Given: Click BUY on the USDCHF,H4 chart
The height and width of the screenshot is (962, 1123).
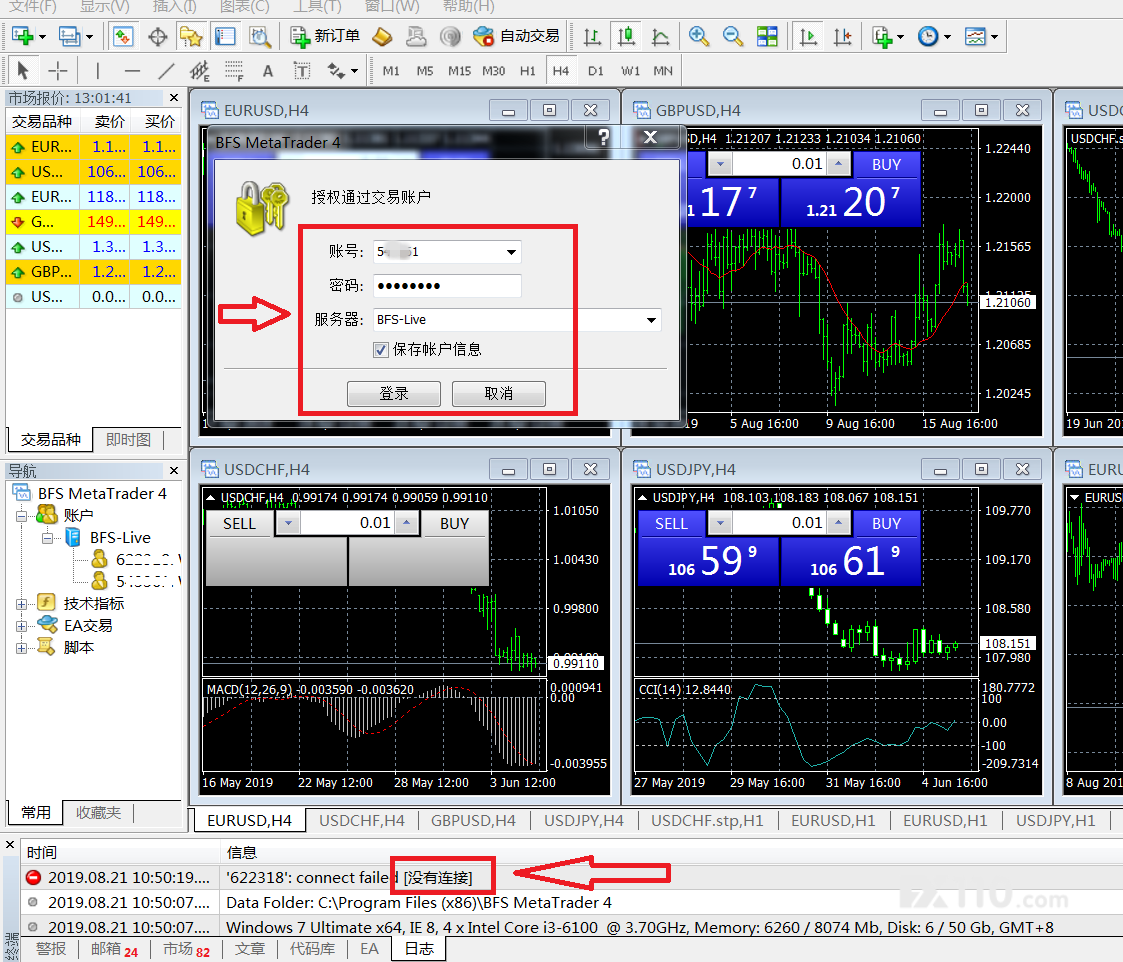Looking at the screenshot, I should point(454,524).
